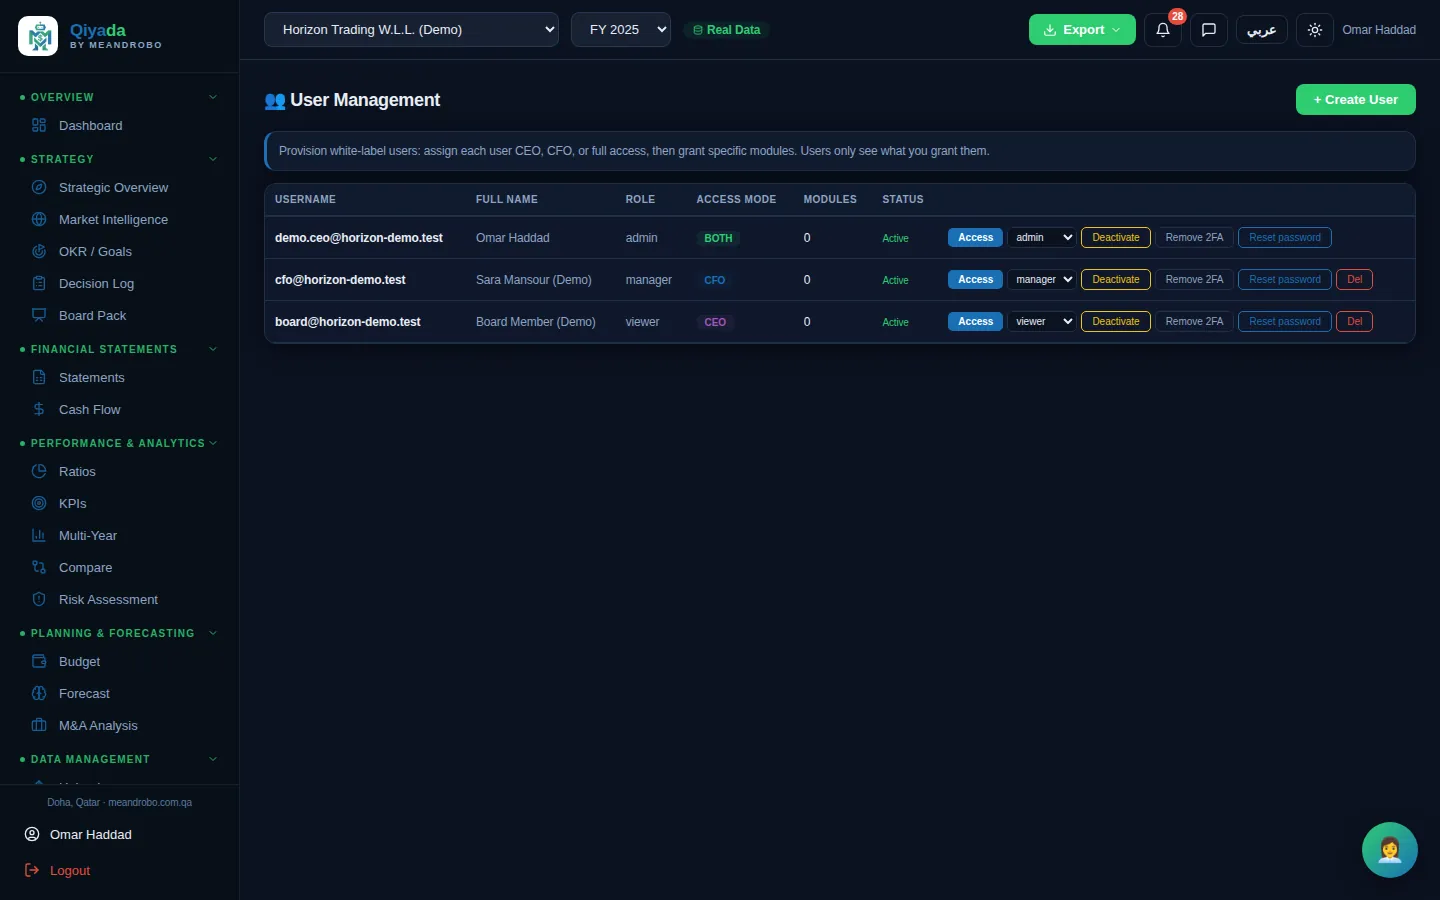Deactivate the cfo@horizon-demo.test user

coord(1116,280)
